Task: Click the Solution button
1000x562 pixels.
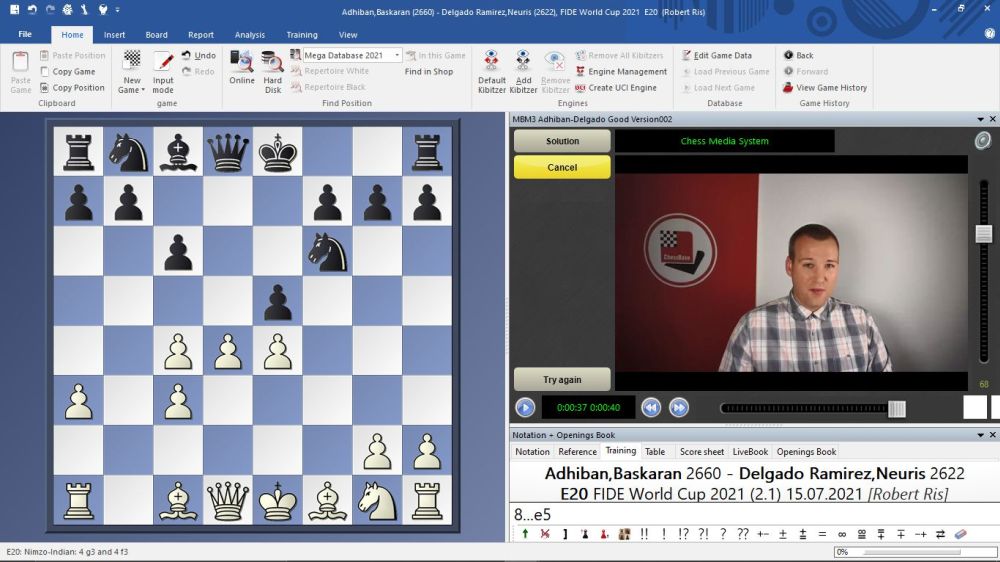Action: (x=562, y=141)
